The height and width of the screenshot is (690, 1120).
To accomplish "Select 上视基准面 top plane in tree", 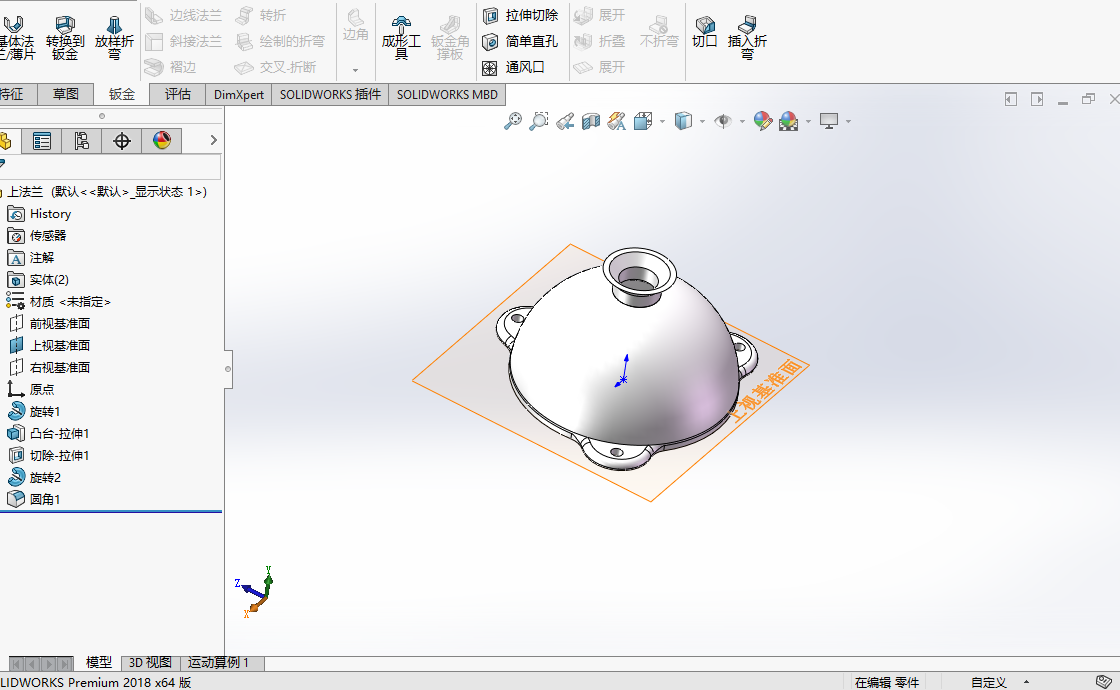I will [x=49, y=346].
